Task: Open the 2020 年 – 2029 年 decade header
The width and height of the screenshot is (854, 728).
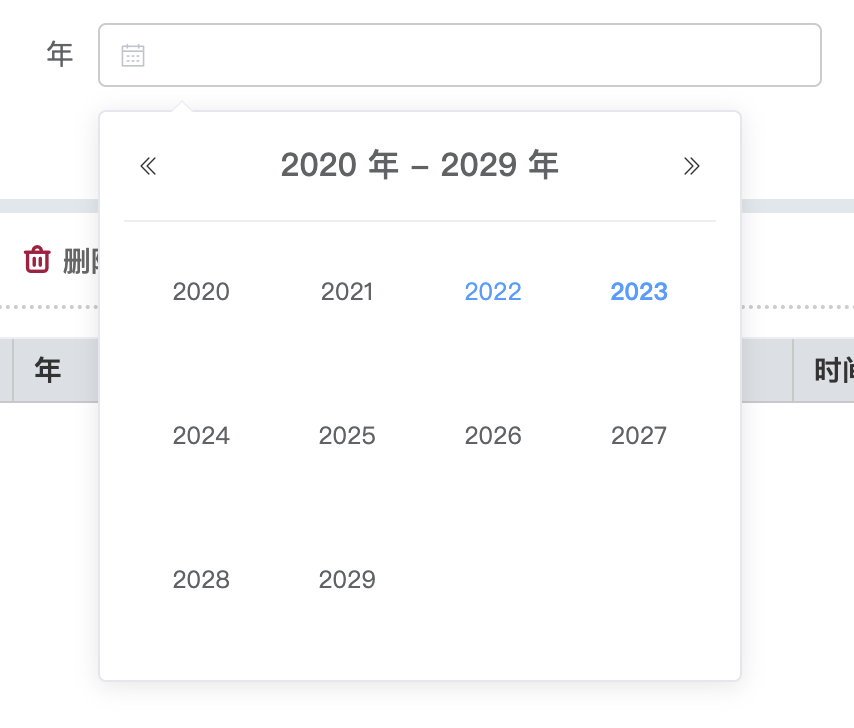Action: click(x=419, y=165)
